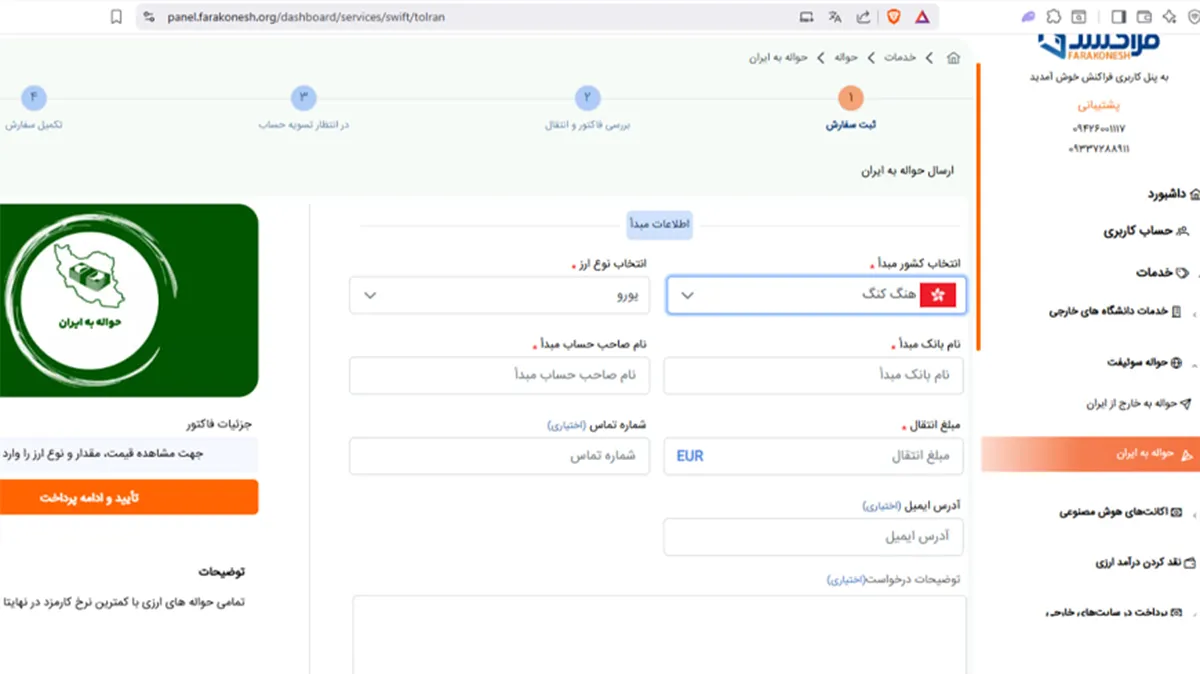Click the Brave Shields lion icon

click(893, 17)
